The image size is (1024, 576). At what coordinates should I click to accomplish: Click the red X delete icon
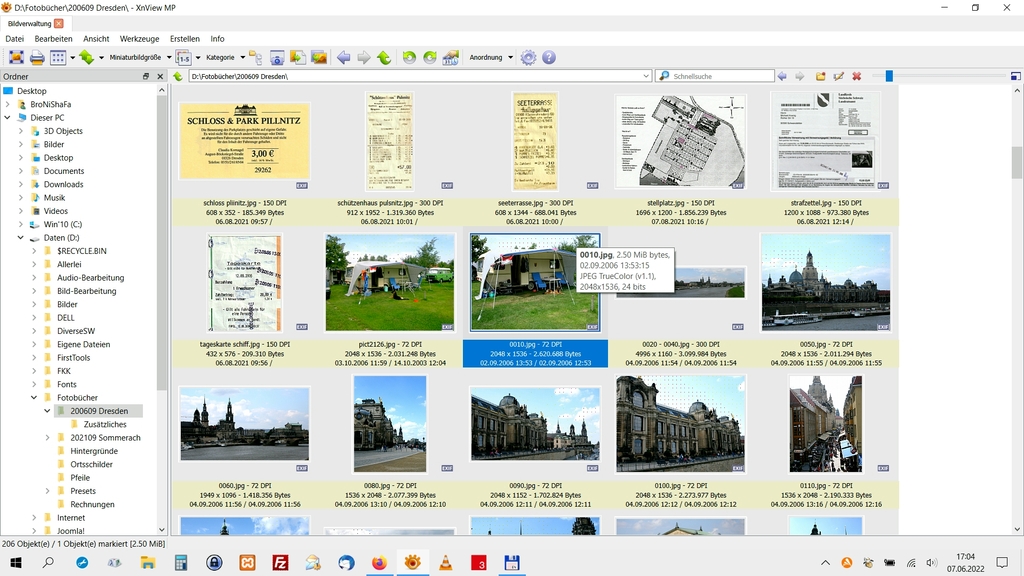(x=856, y=76)
